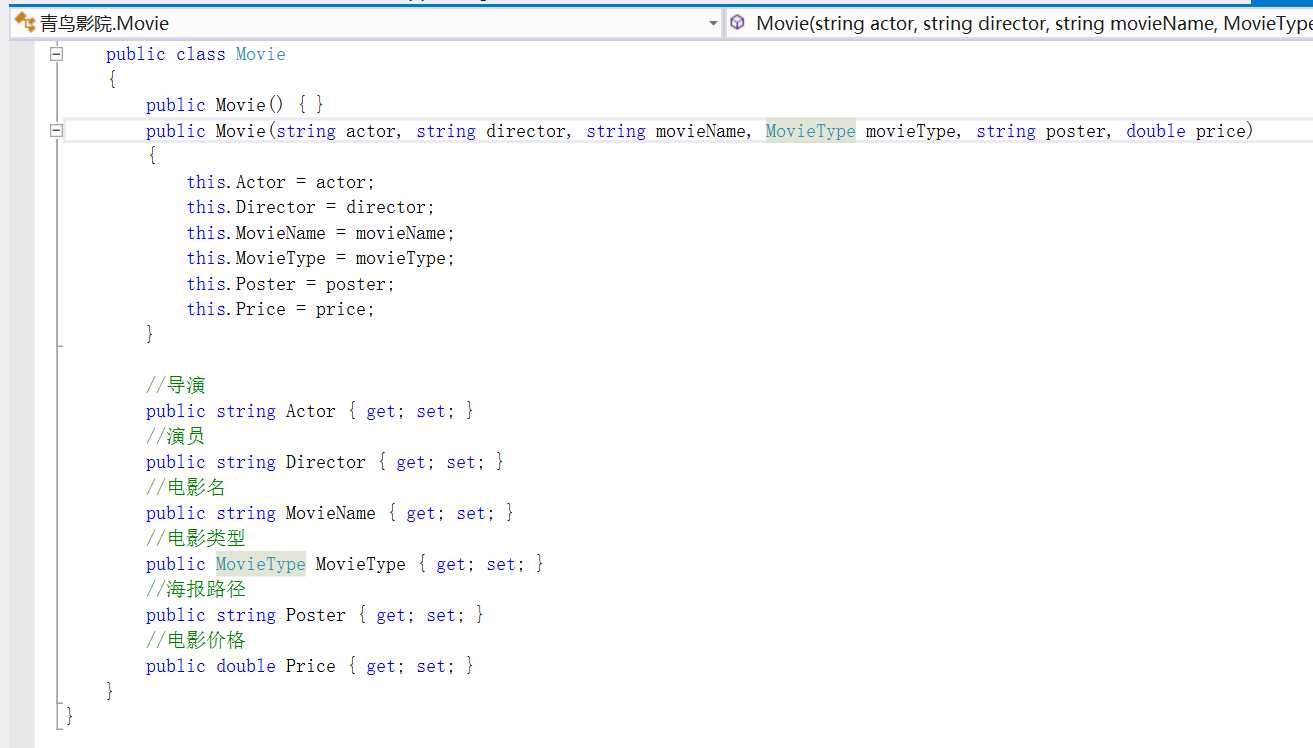Click the public string Poster property declaration
The image size is (1313, 748).
click(315, 615)
